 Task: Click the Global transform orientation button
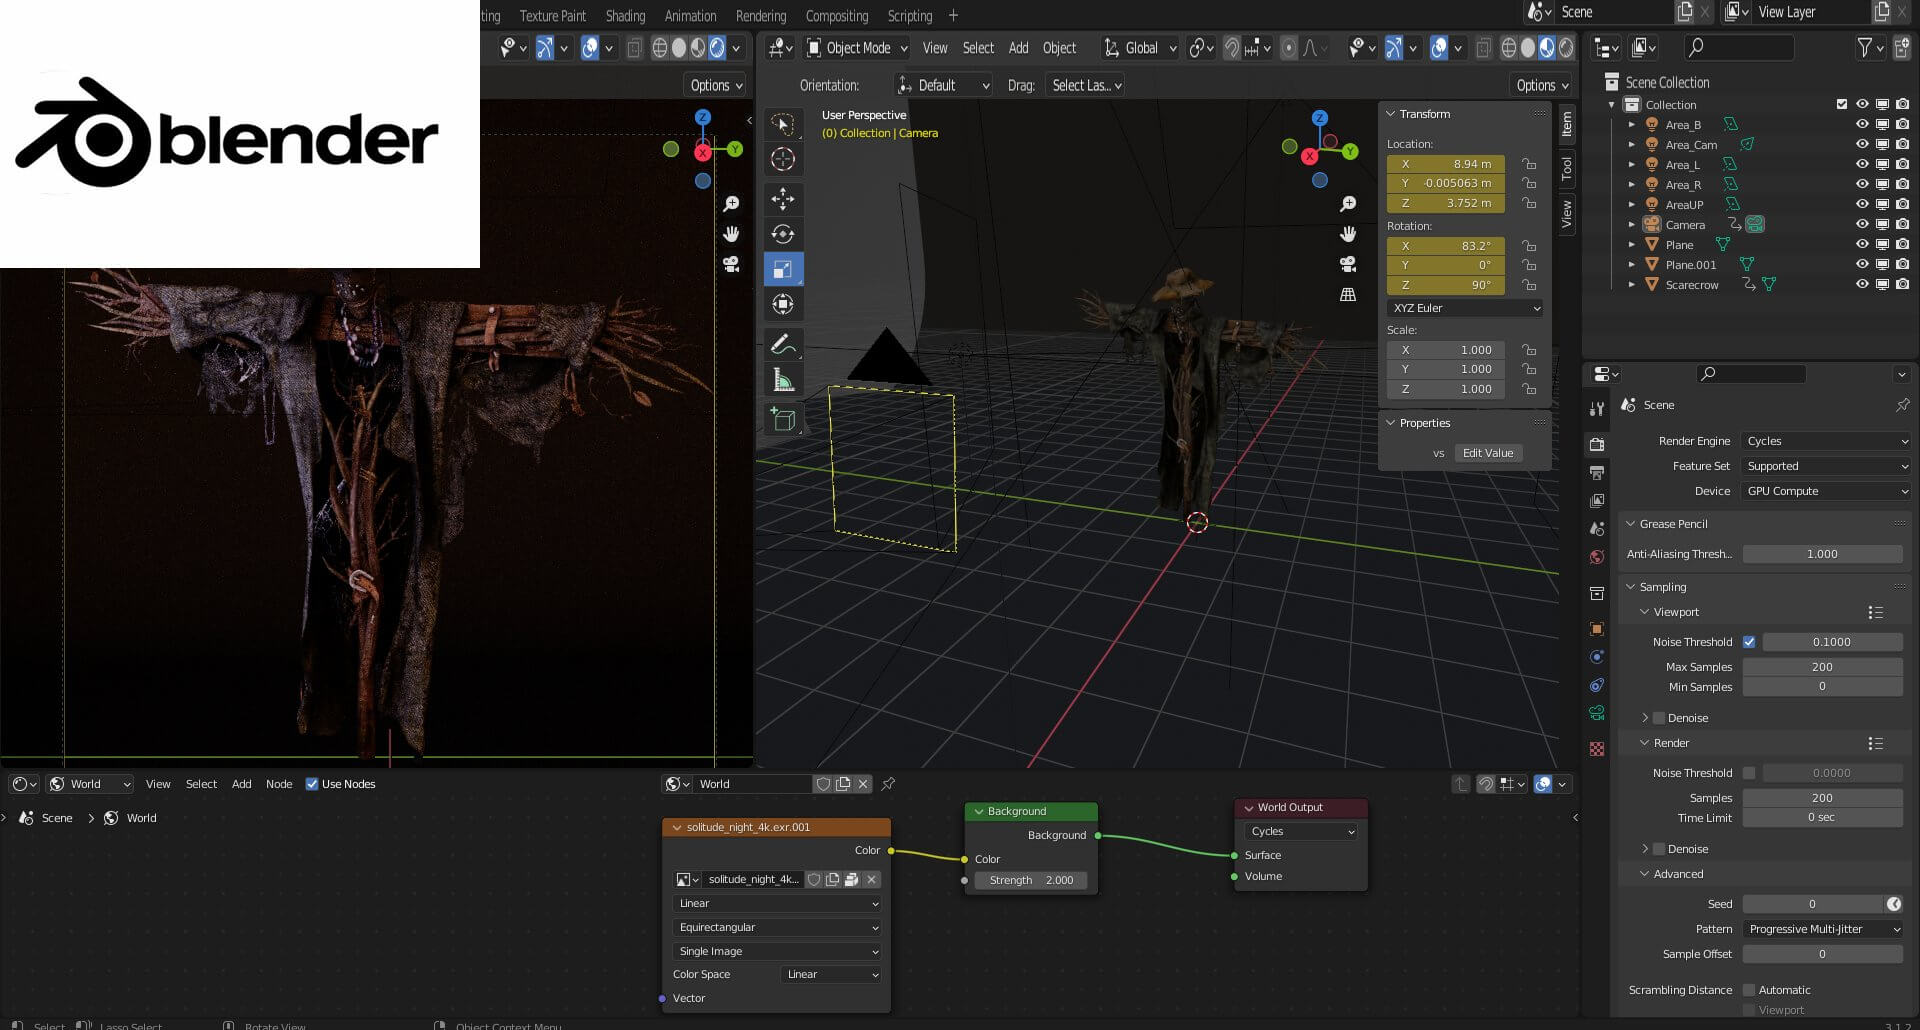pos(1140,48)
